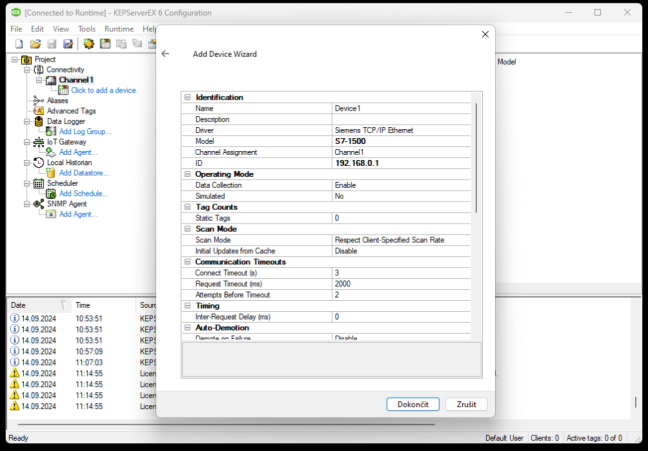Click the Project folder icon in the tree
Image resolution: width=648 pixels, height=451 pixels.
[x=26, y=60]
